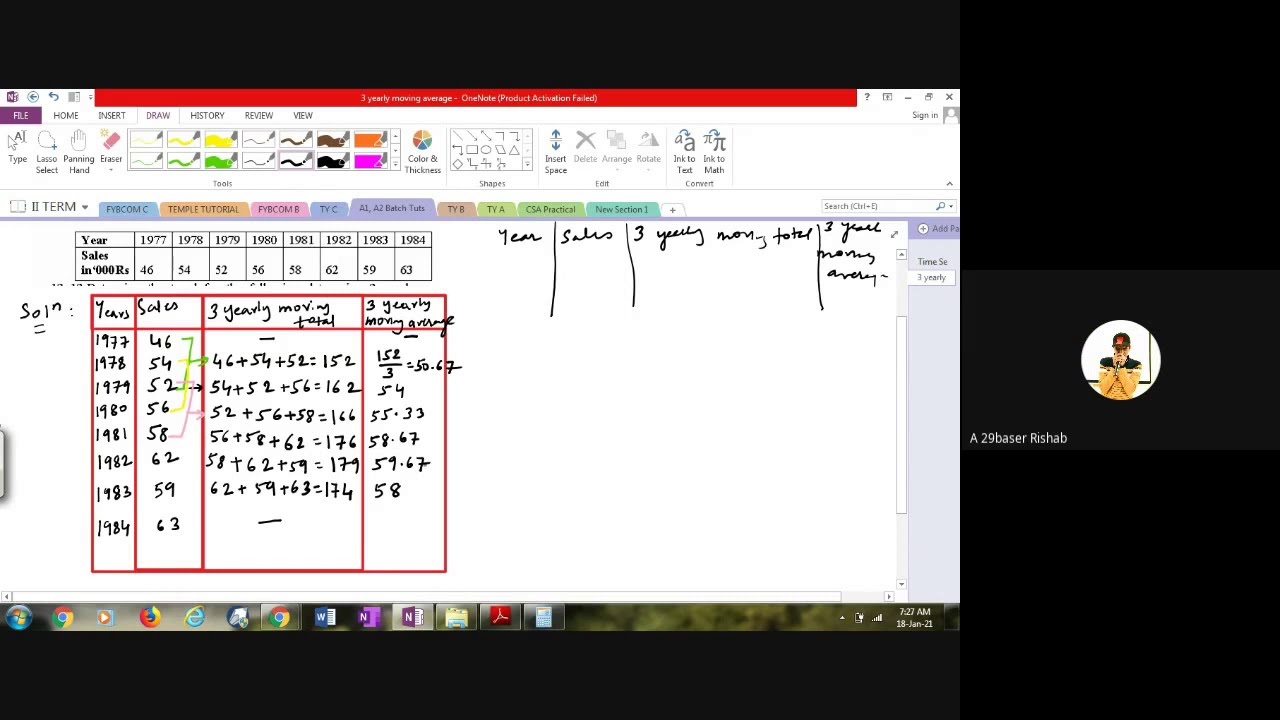Create a new section with plus tab

coord(672,209)
